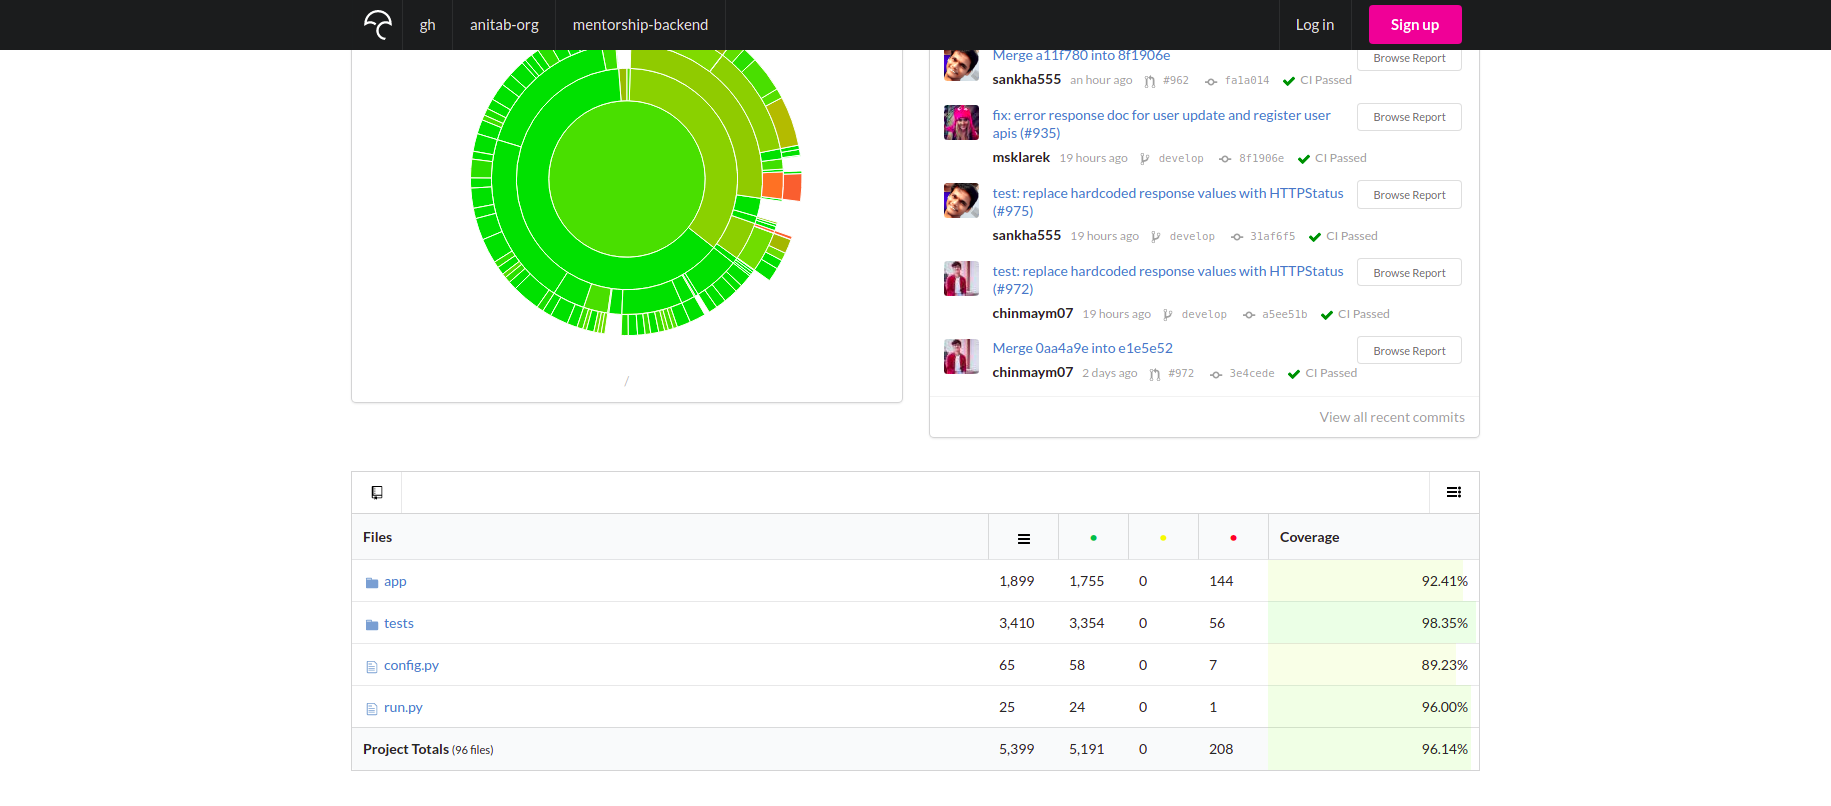Open pull request #972 link
This screenshot has height=806, width=1831.
point(1181,373)
